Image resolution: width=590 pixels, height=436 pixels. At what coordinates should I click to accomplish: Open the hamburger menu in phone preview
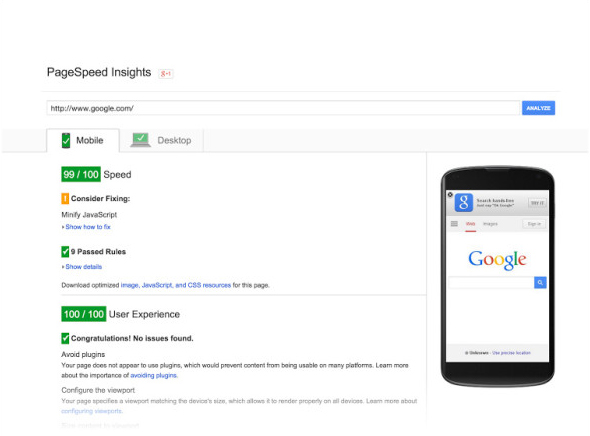tap(454, 224)
